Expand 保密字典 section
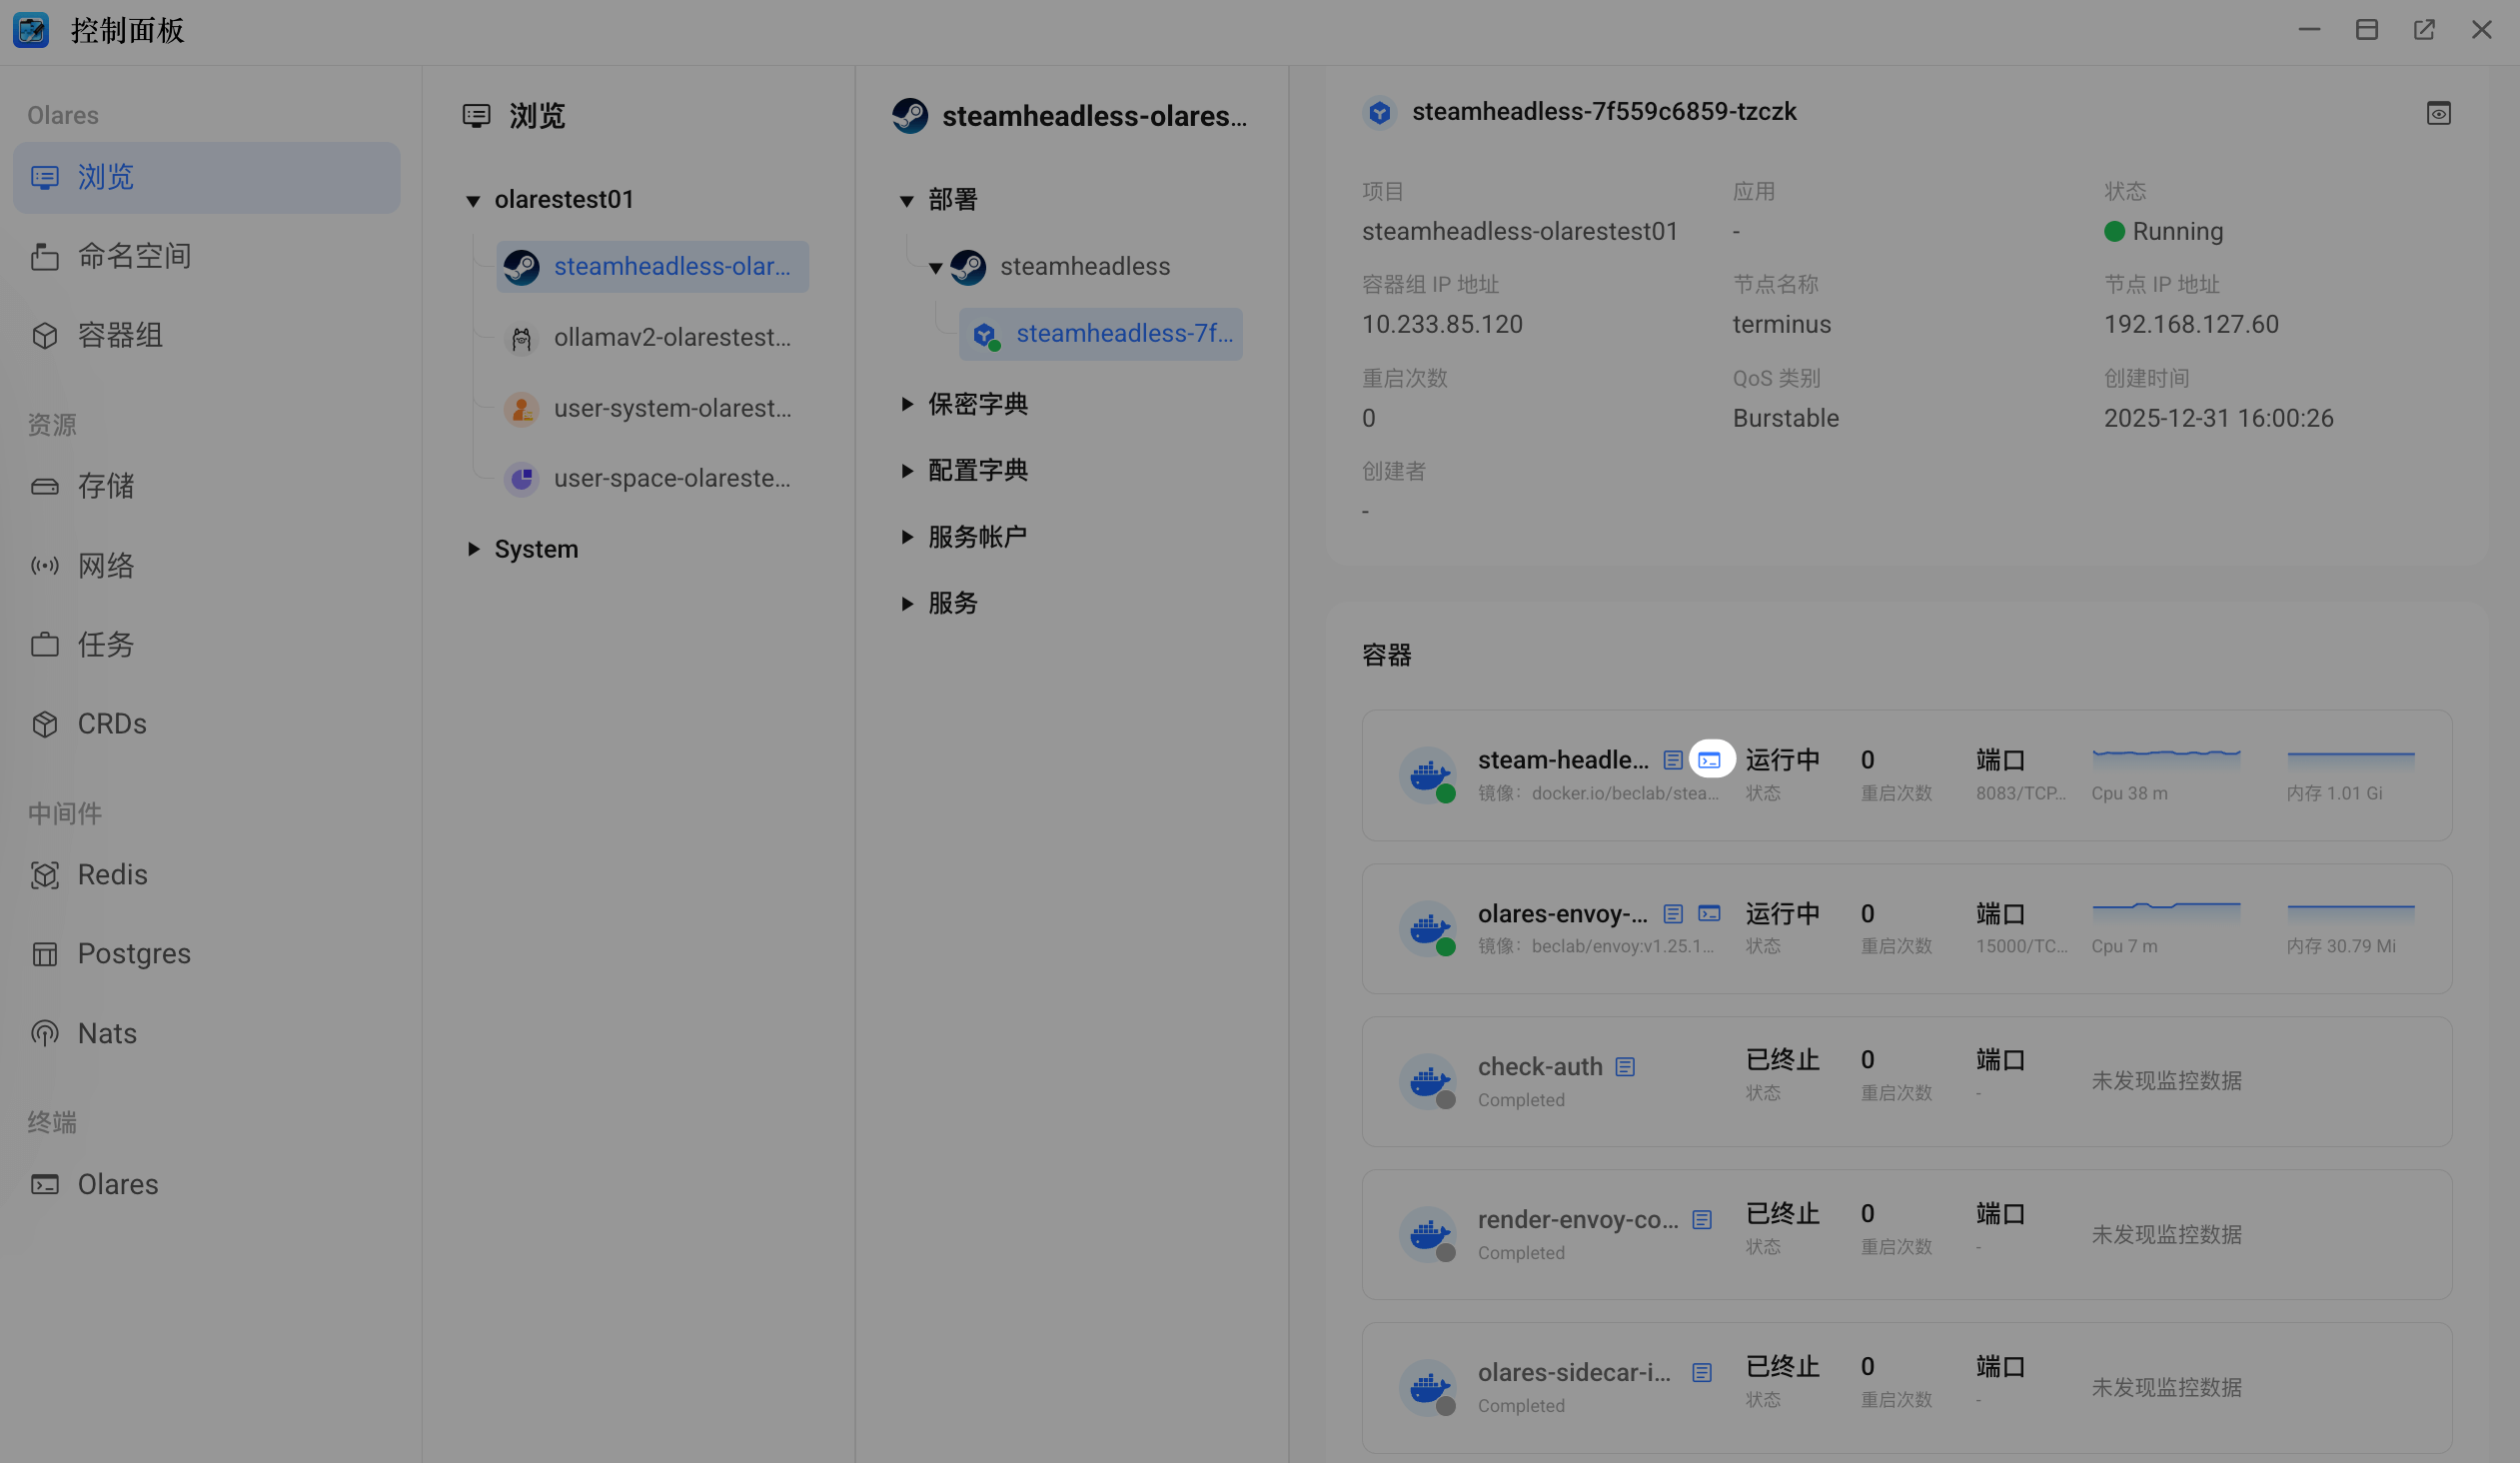Image resolution: width=2520 pixels, height=1463 pixels. pos(907,404)
